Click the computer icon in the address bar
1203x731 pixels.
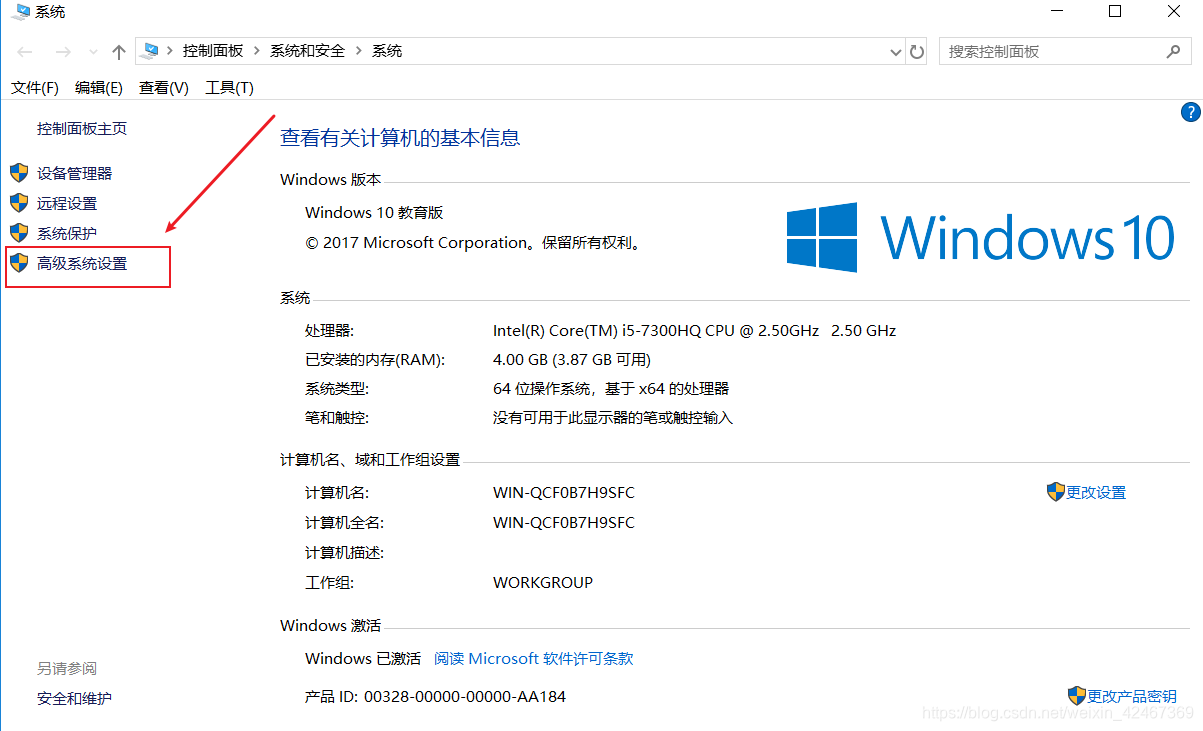[x=152, y=51]
